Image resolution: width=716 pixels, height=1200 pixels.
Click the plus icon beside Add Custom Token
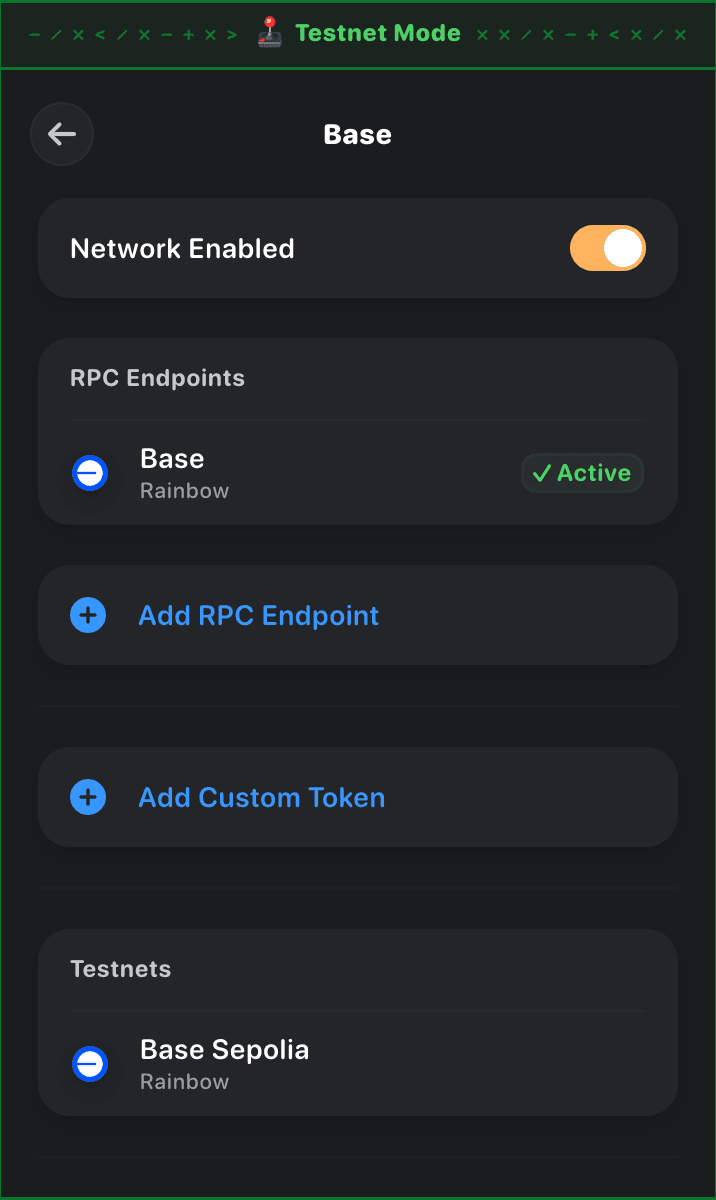[x=88, y=797]
